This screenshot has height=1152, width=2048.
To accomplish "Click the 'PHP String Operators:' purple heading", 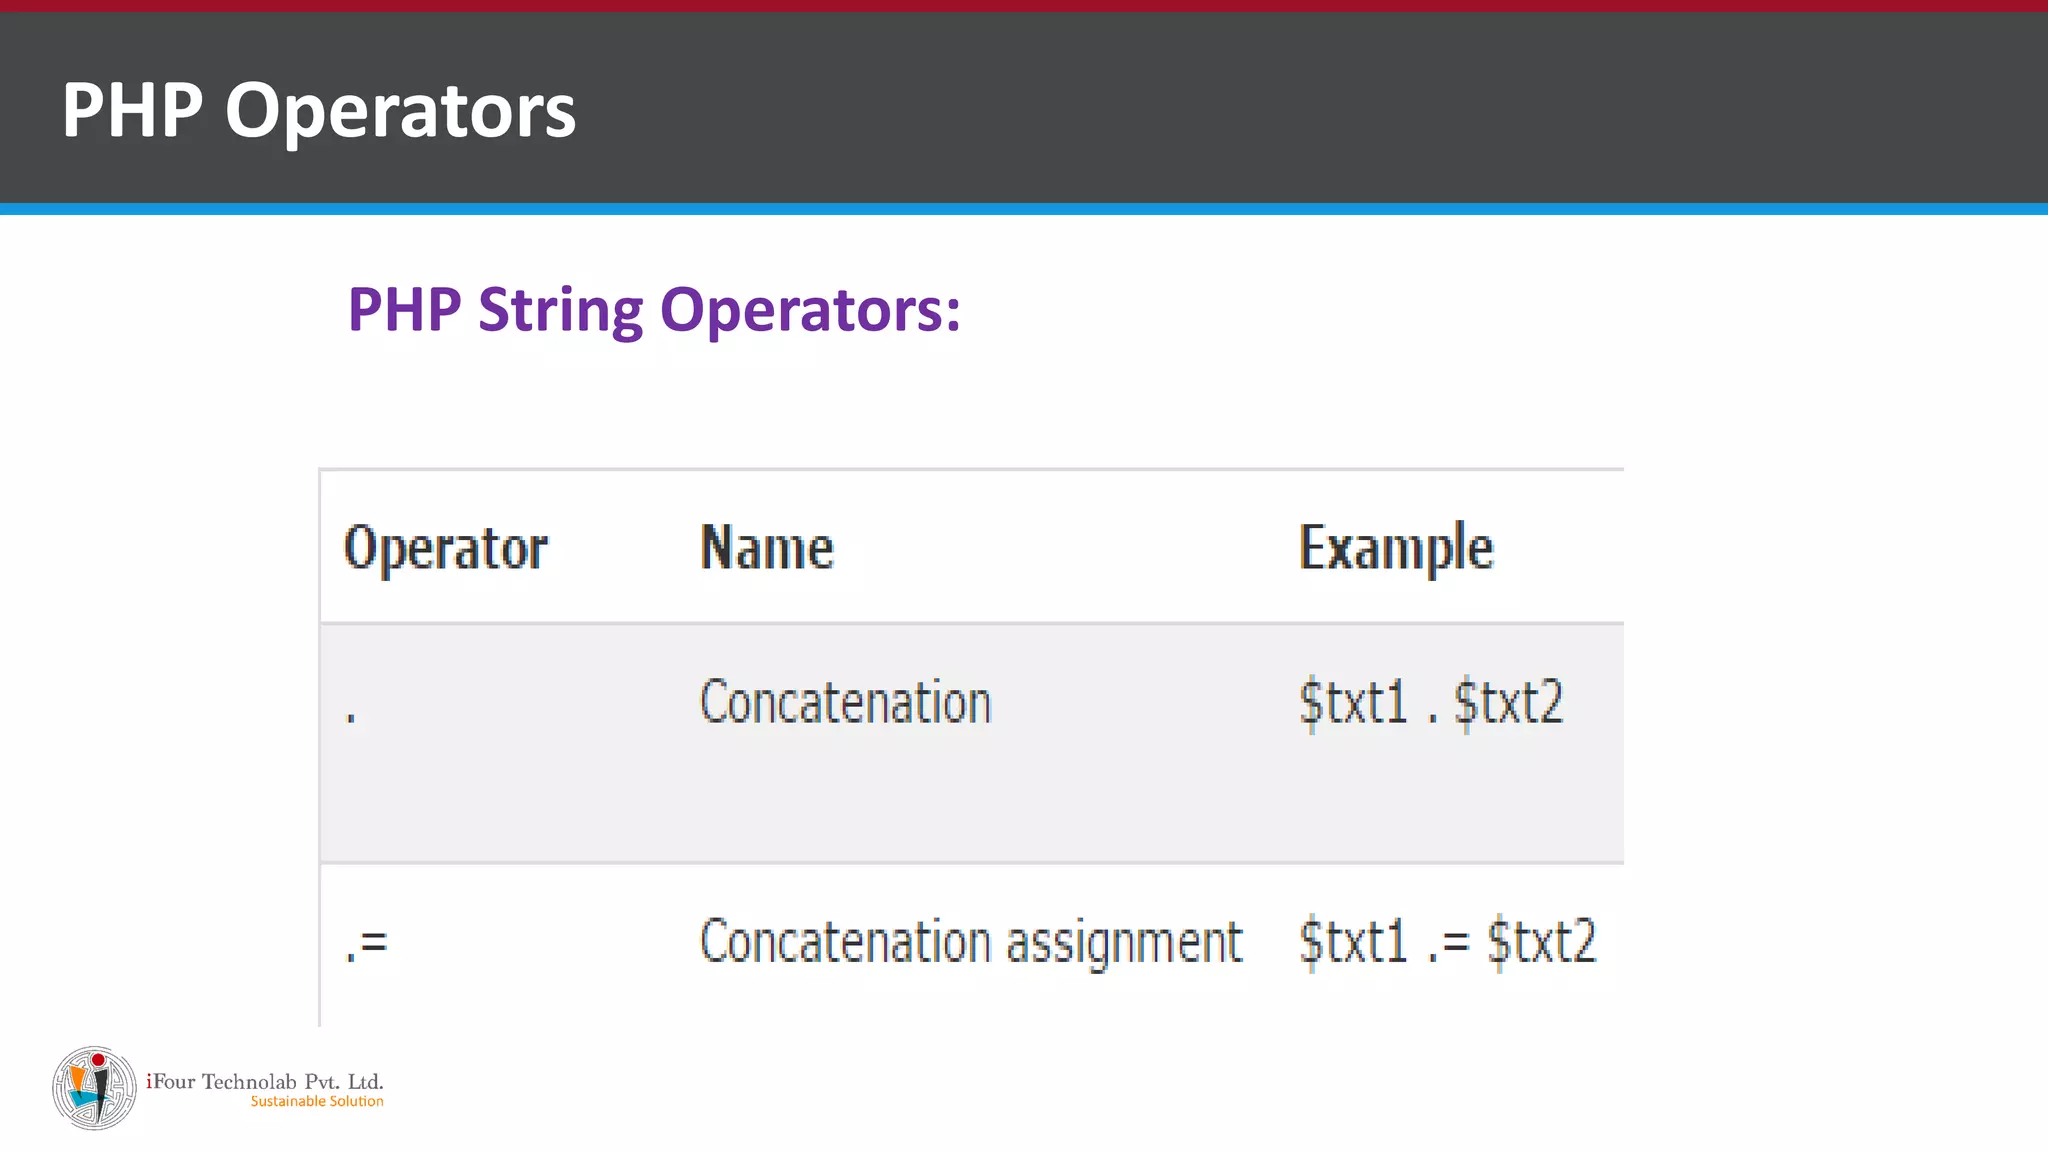I will point(654,310).
